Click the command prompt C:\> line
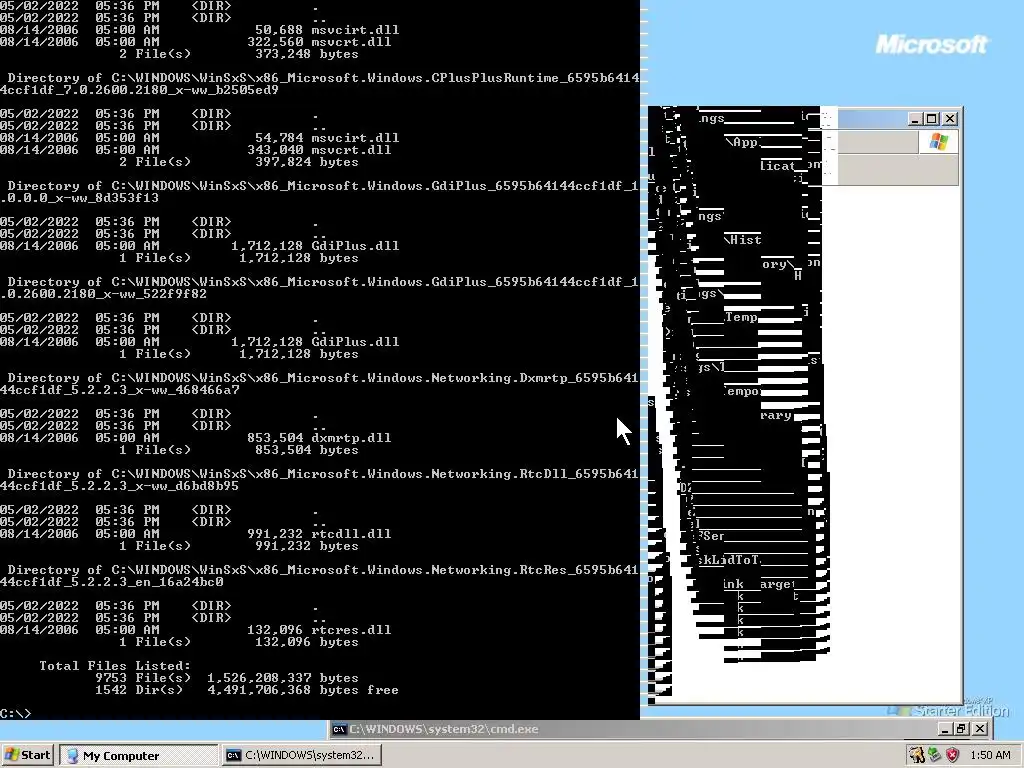 [x=16, y=713]
